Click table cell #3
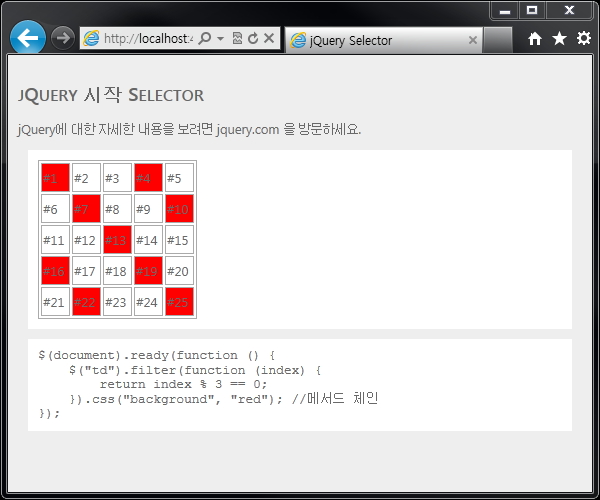 tap(117, 178)
